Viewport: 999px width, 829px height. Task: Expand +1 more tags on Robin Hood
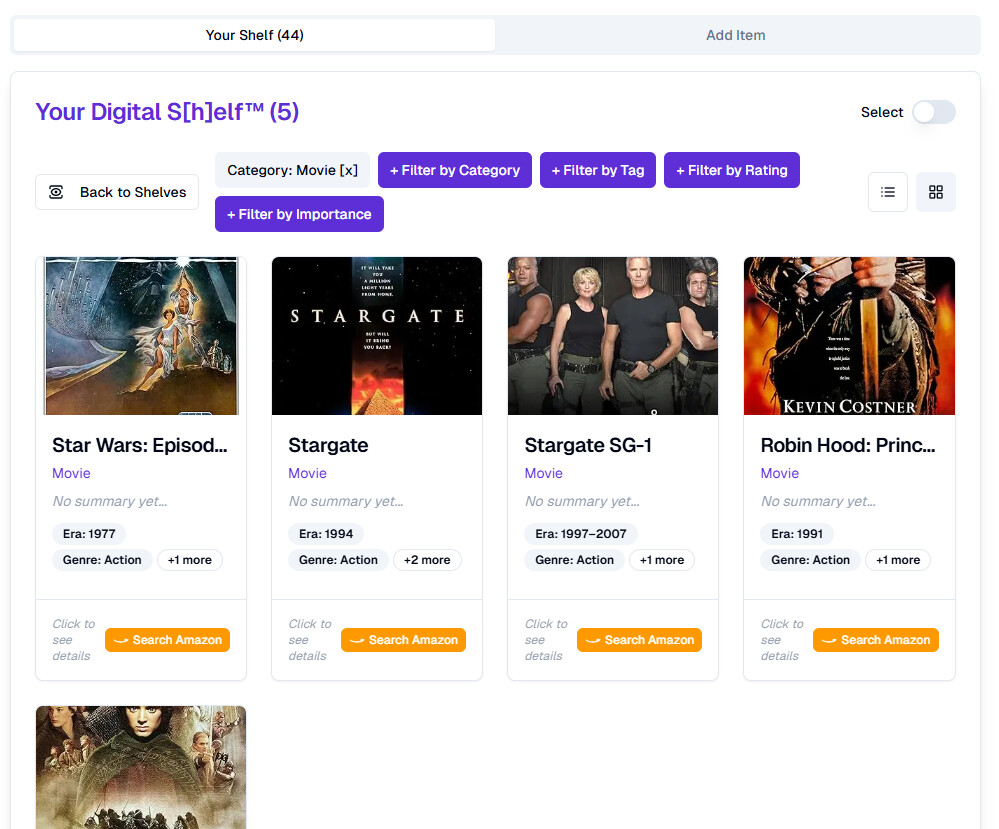(x=898, y=560)
